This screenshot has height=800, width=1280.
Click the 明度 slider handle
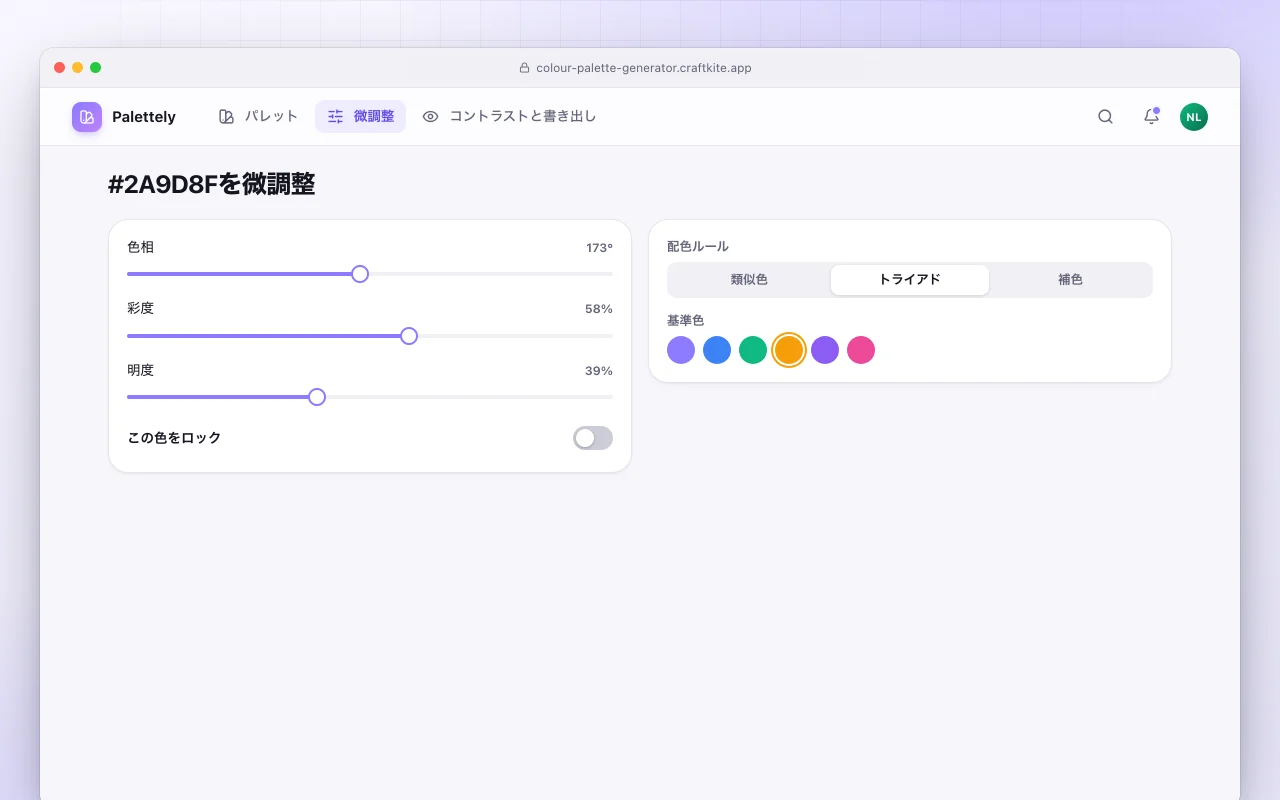point(317,397)
